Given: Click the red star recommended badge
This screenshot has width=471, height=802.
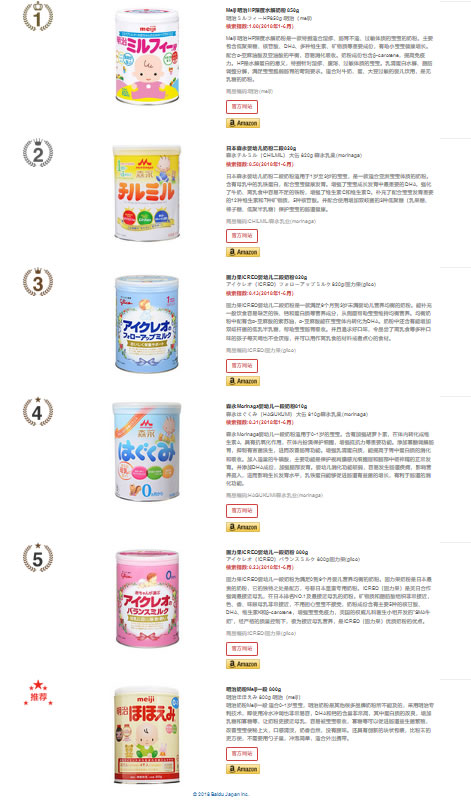Looking at the screenshot, I should click(38, 694).
